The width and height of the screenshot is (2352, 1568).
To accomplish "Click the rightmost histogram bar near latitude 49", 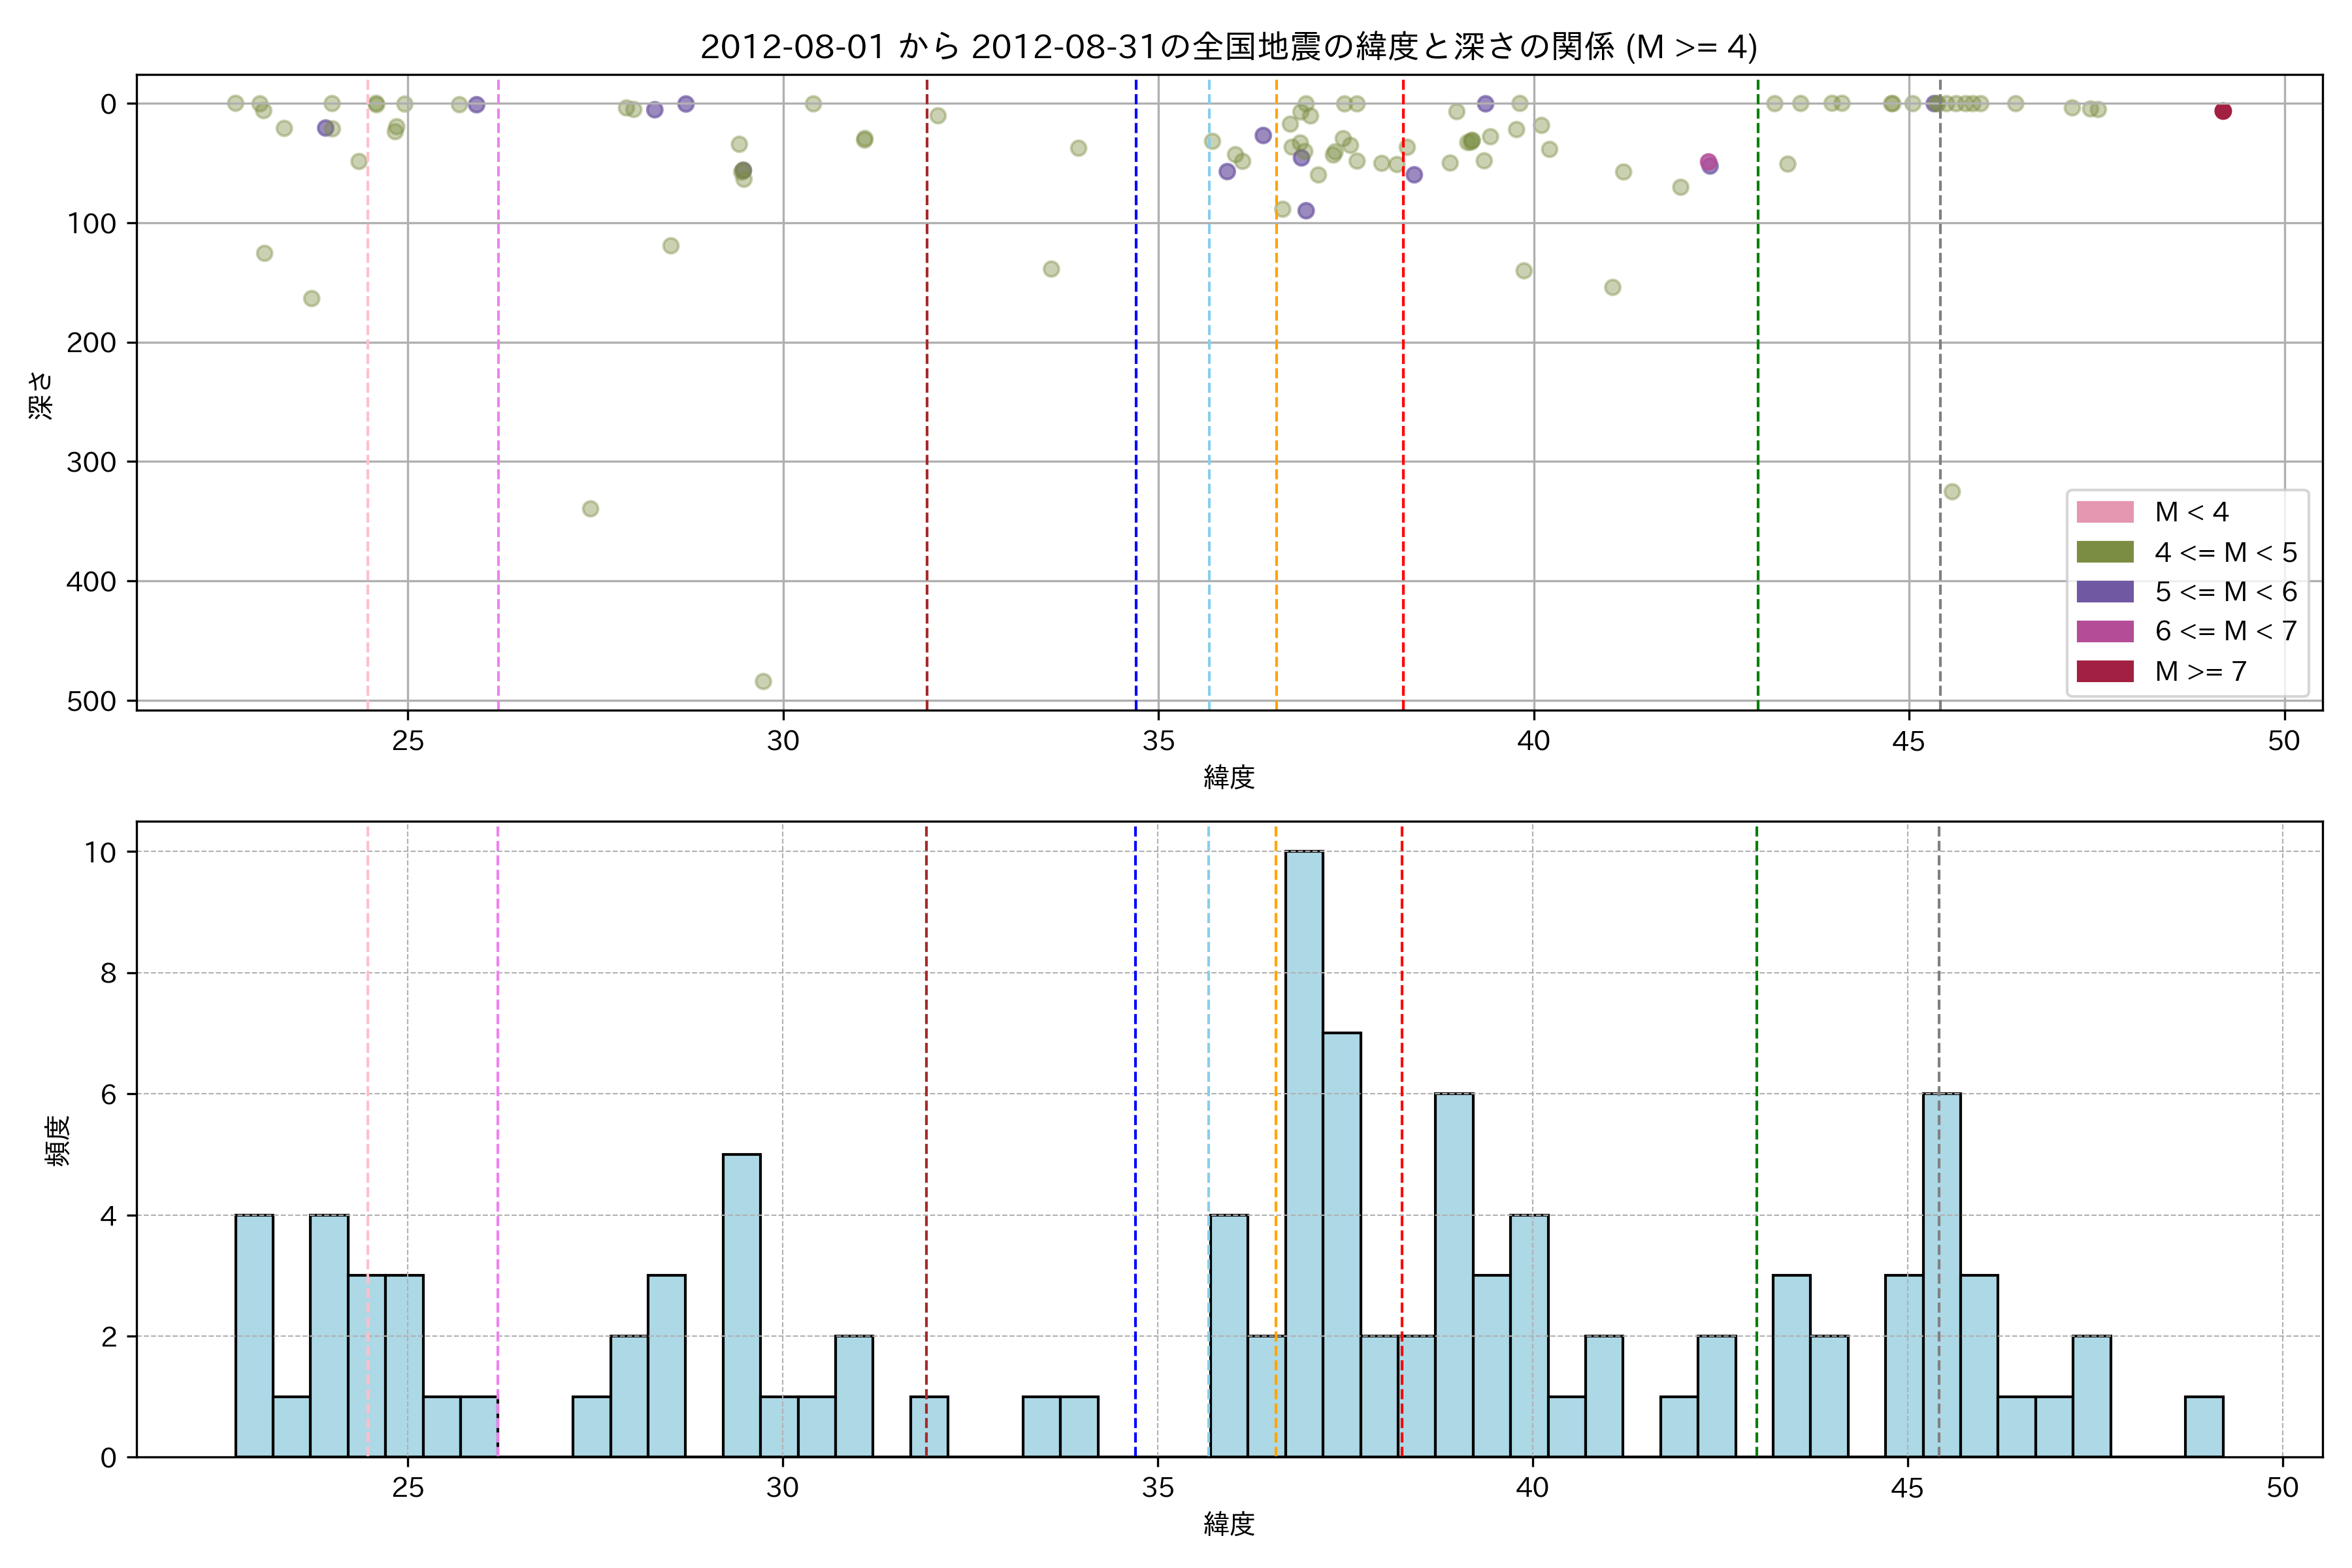I will pyautogui.click(x=2204, y=1426).
